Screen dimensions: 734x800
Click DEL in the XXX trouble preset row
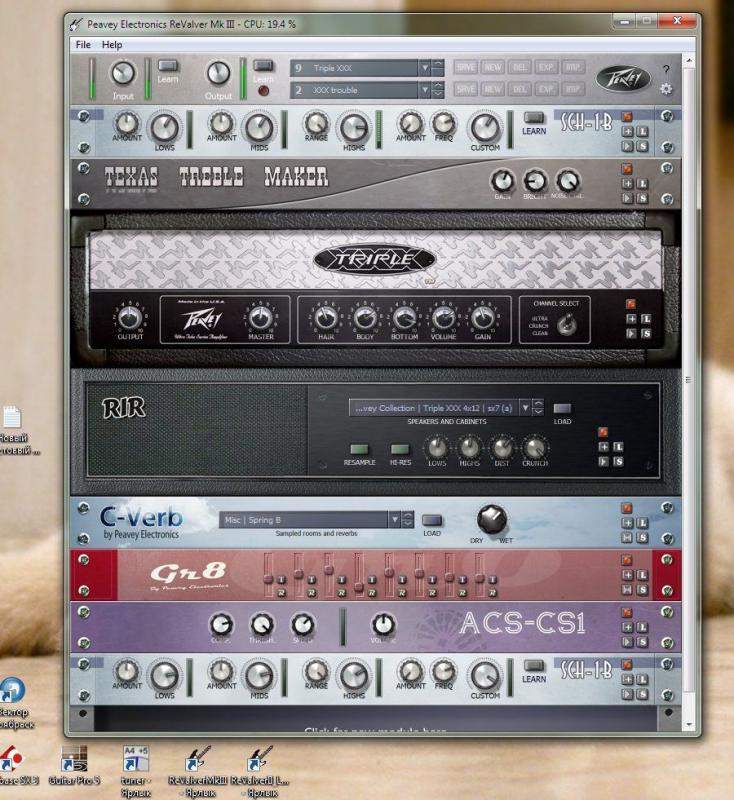(519, 89)
